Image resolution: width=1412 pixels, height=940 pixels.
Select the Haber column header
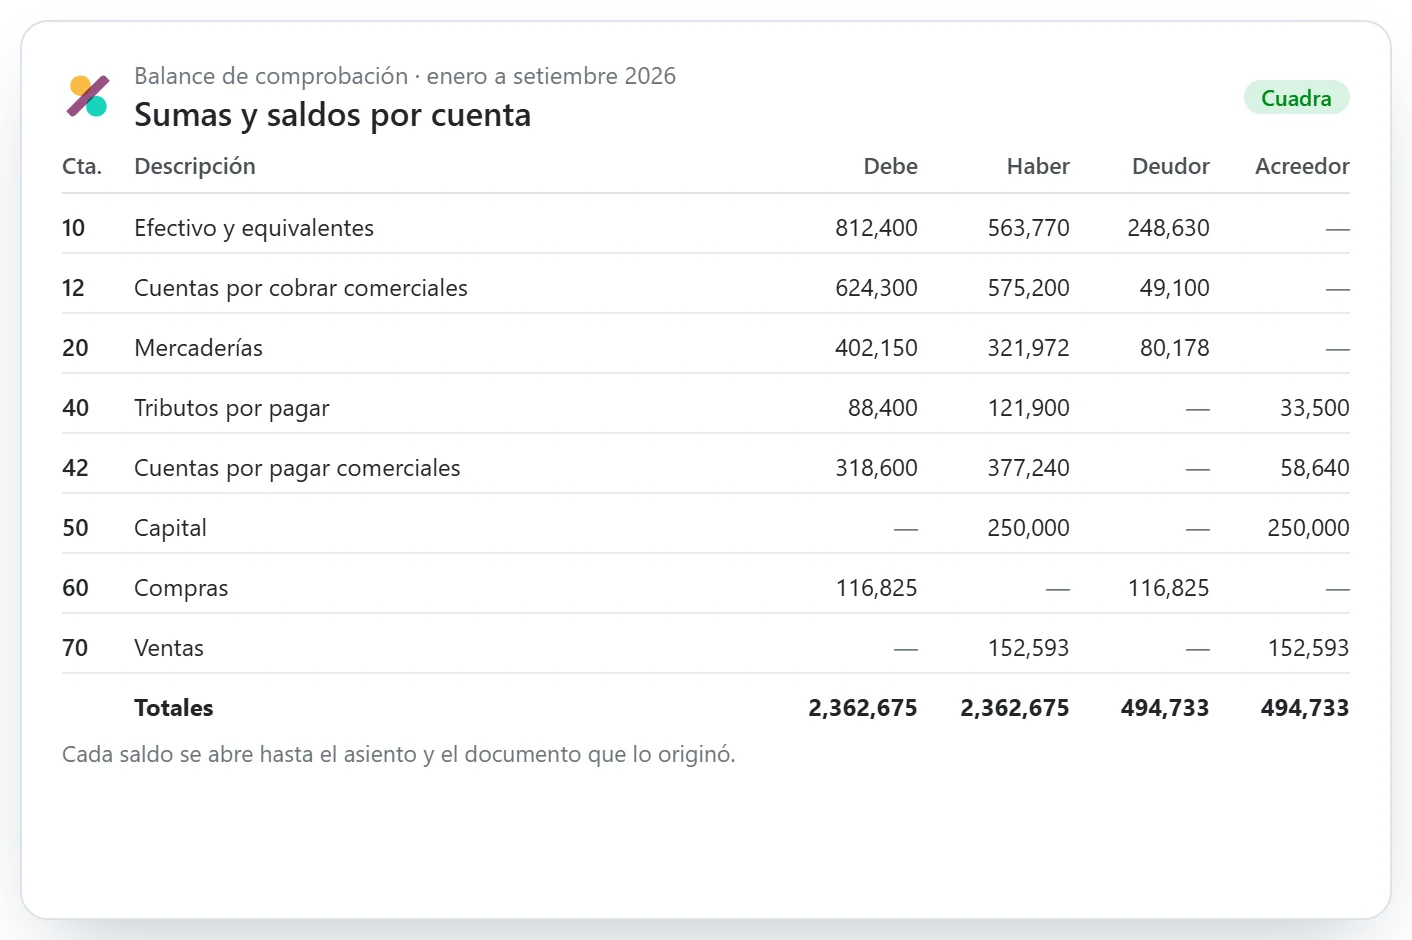point(1038,166)
